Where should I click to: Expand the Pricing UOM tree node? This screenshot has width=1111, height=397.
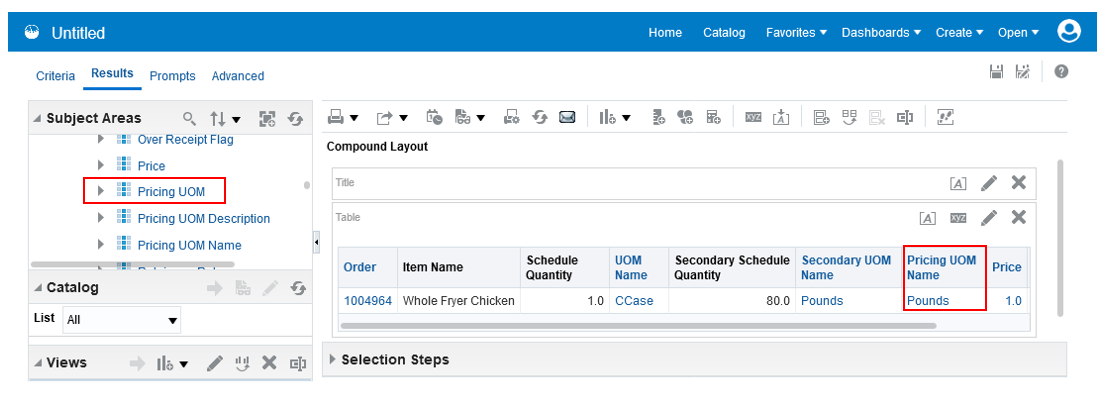[x=101, y=191]
